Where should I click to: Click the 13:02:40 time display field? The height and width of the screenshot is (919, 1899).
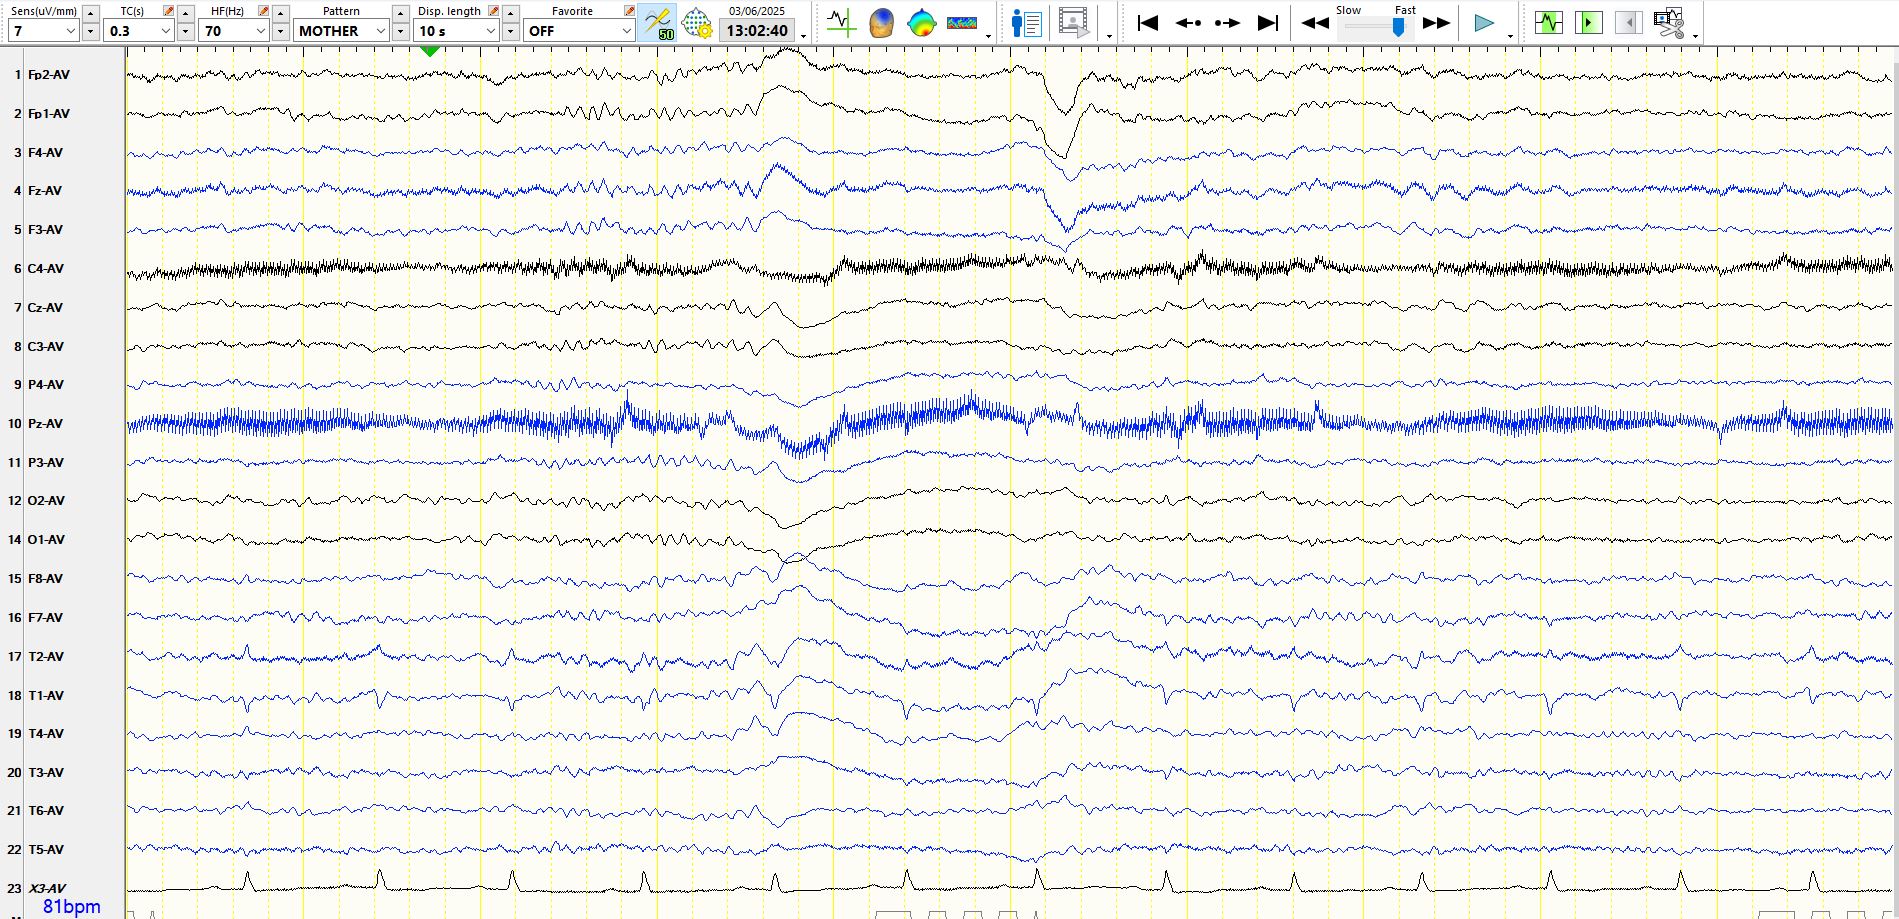point(757,31)
